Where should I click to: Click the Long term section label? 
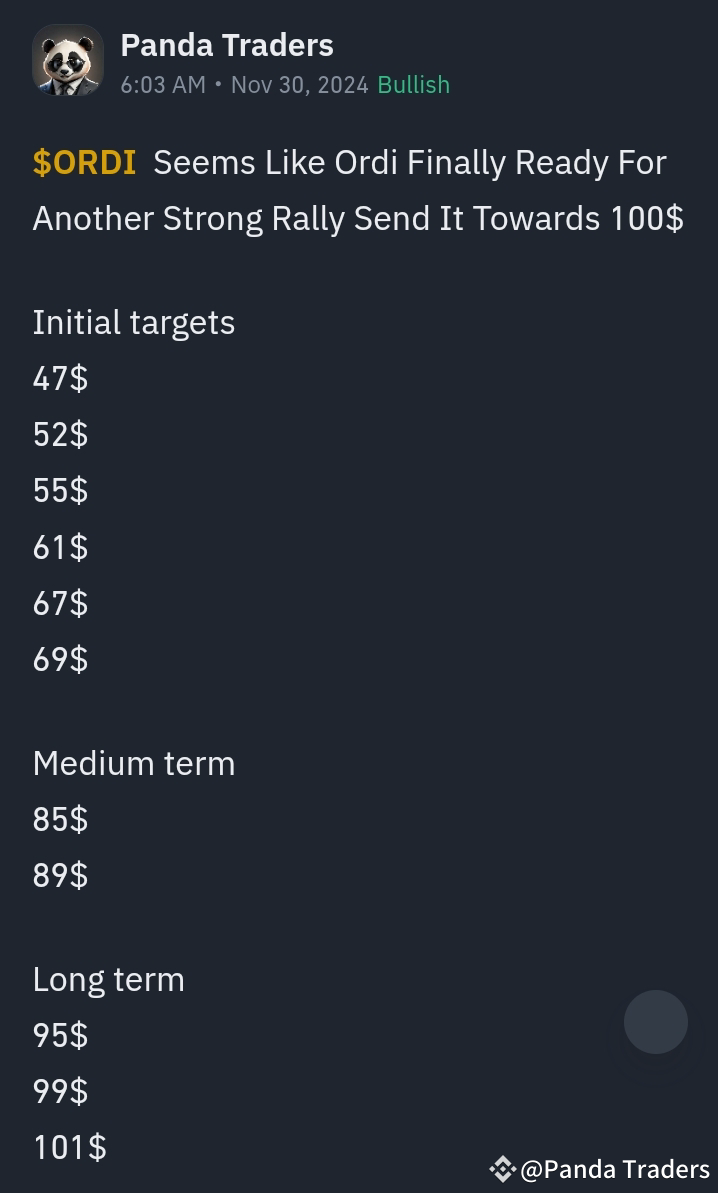108,979
